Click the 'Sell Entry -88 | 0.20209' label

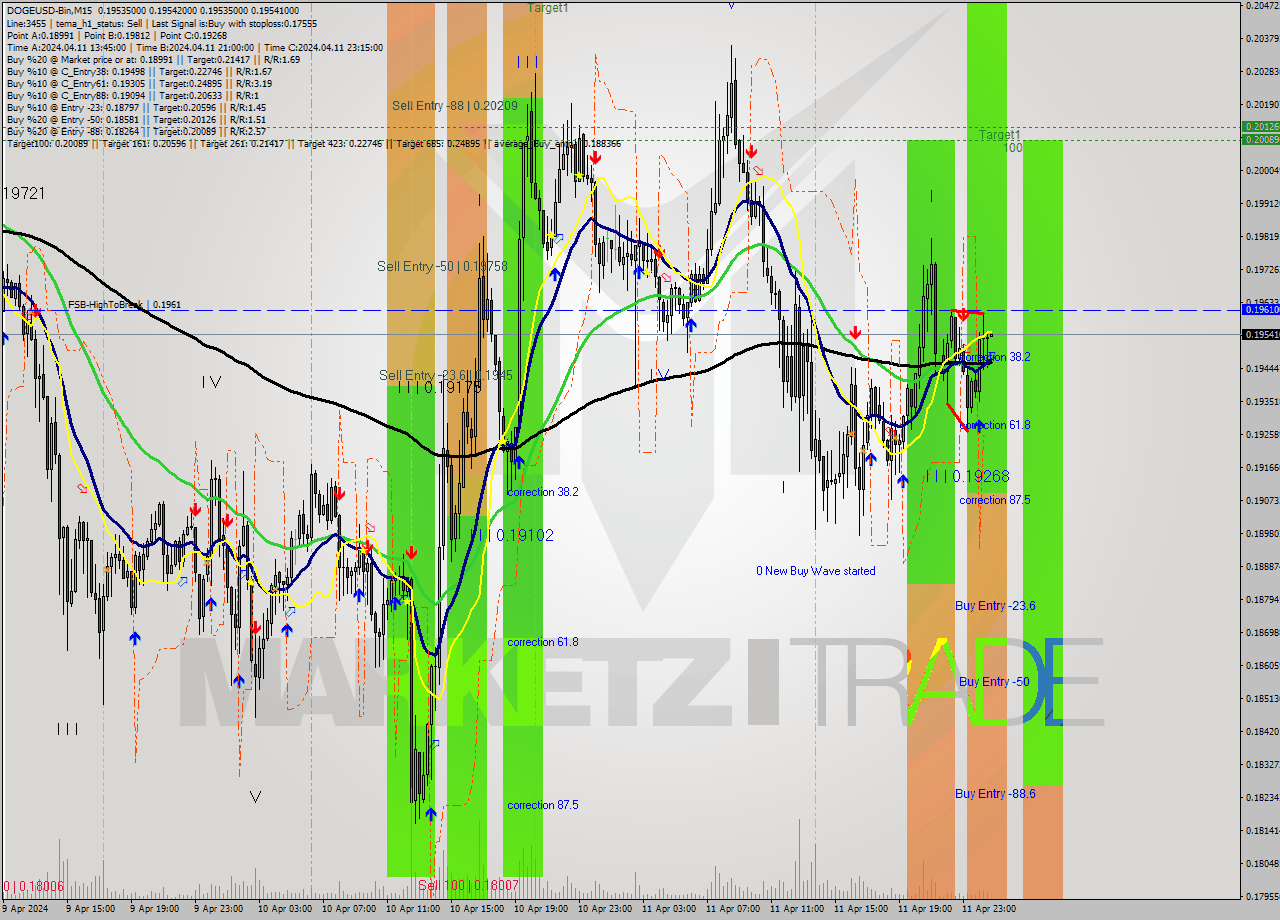coord(454,105)
